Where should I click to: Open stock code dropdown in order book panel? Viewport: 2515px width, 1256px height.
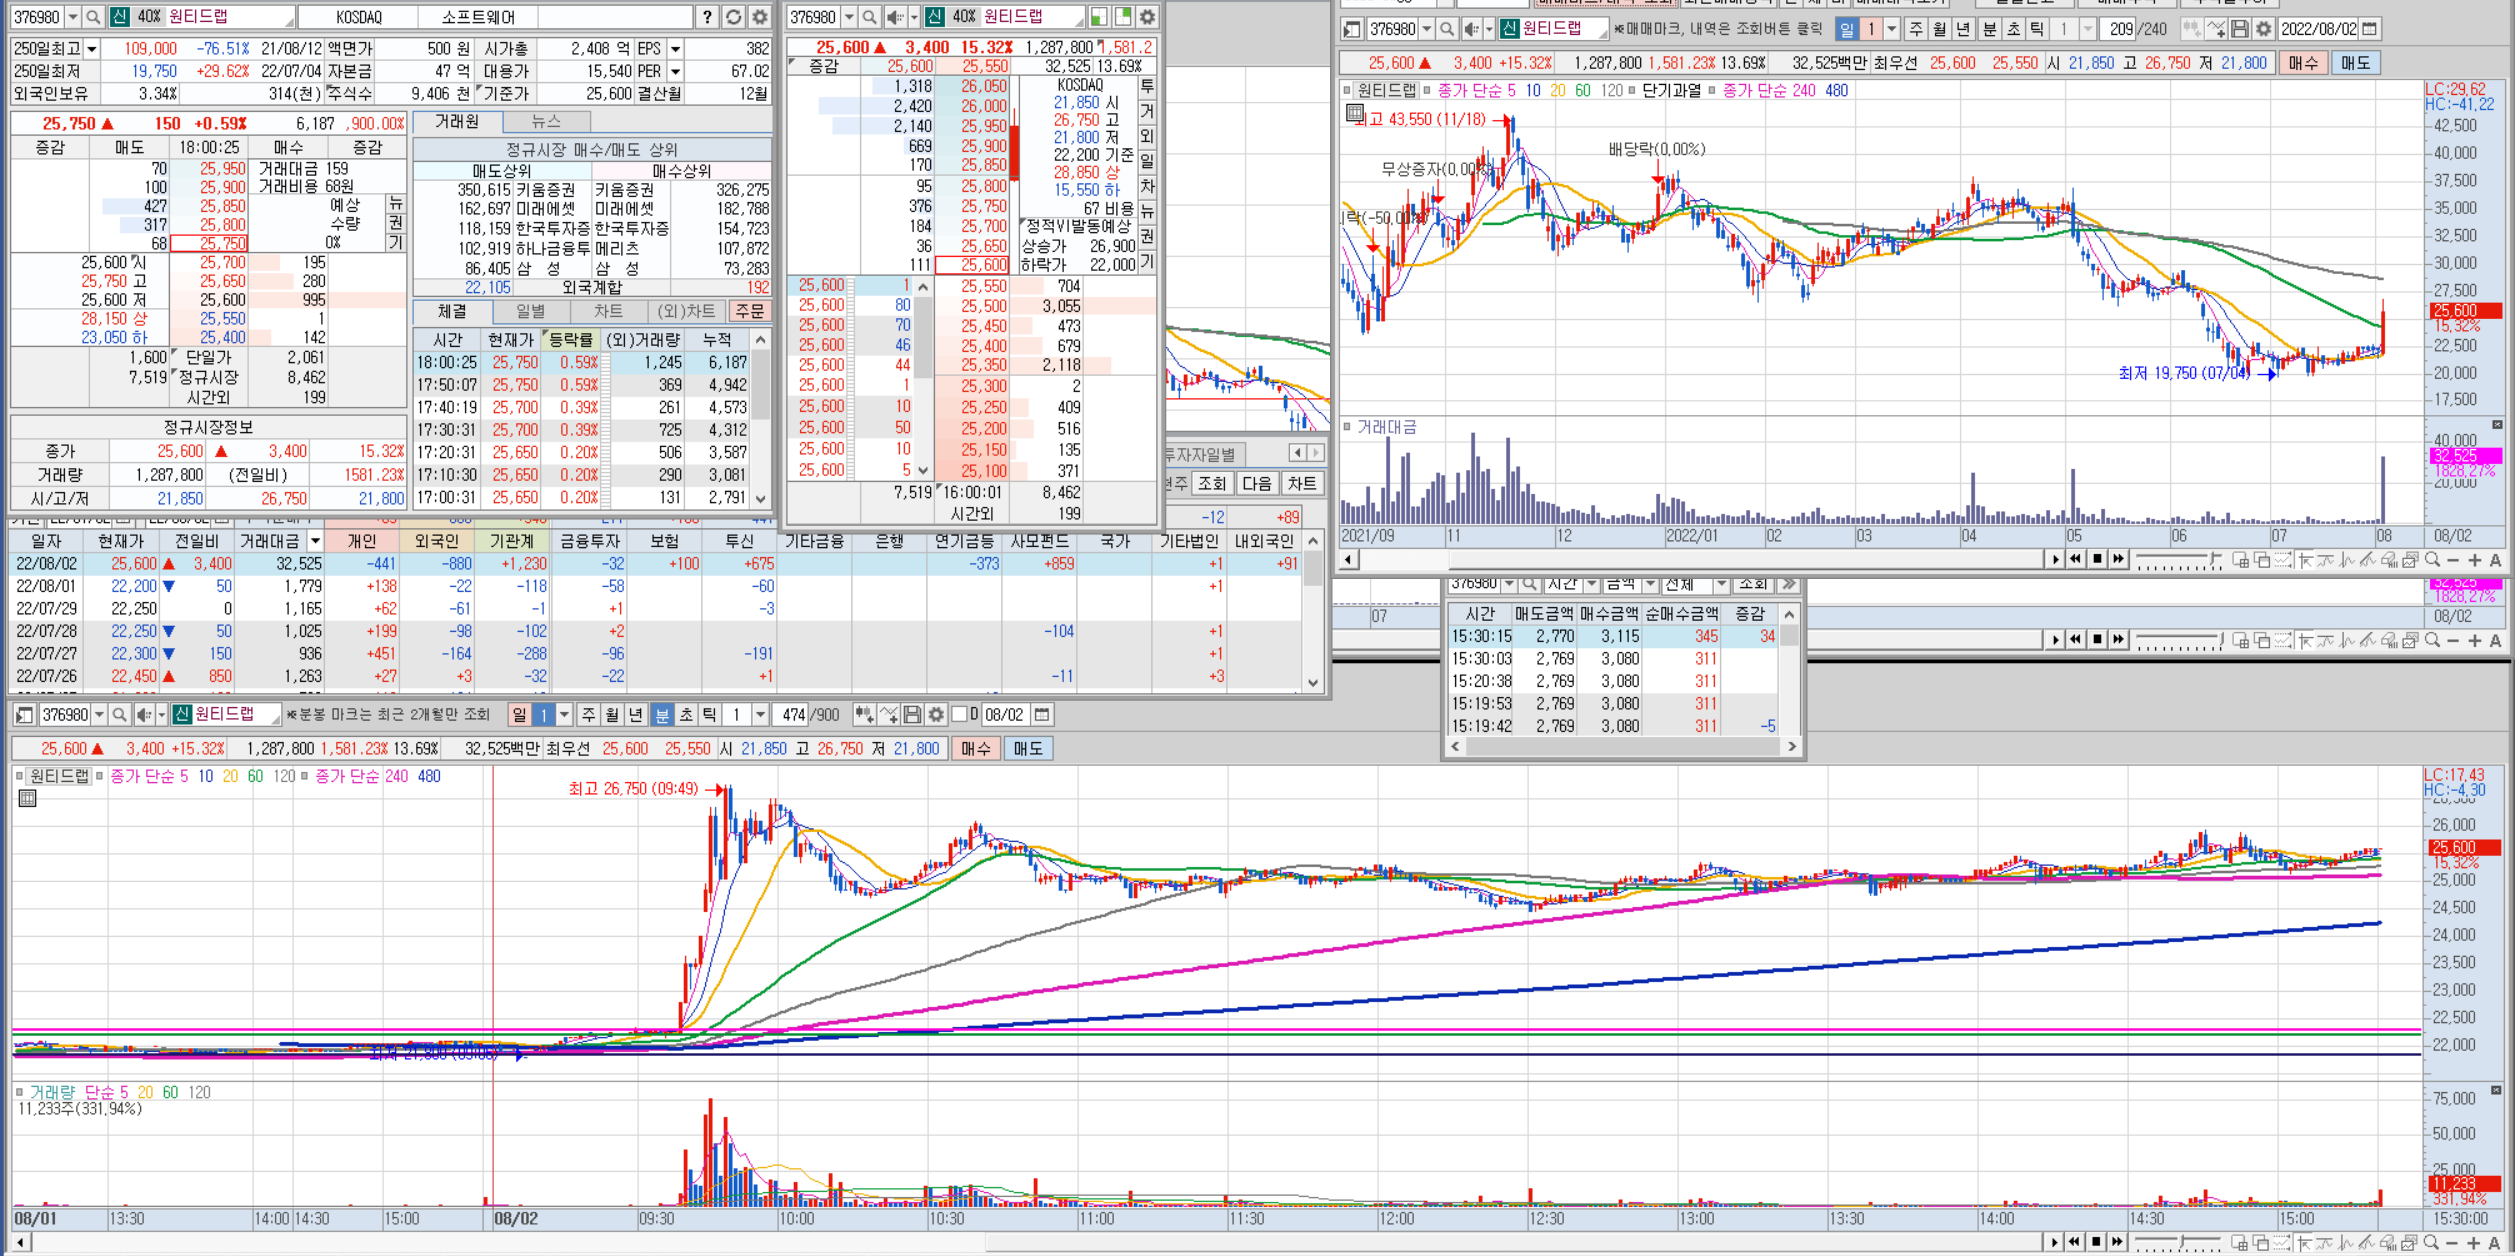pyautogui.click(x=849, y=17)
